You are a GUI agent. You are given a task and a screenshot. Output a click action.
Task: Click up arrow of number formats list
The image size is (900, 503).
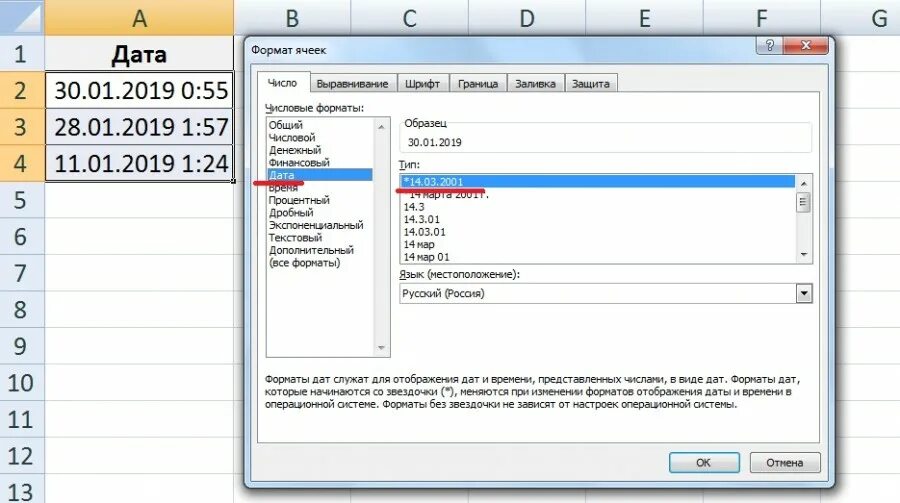[381, 126]
